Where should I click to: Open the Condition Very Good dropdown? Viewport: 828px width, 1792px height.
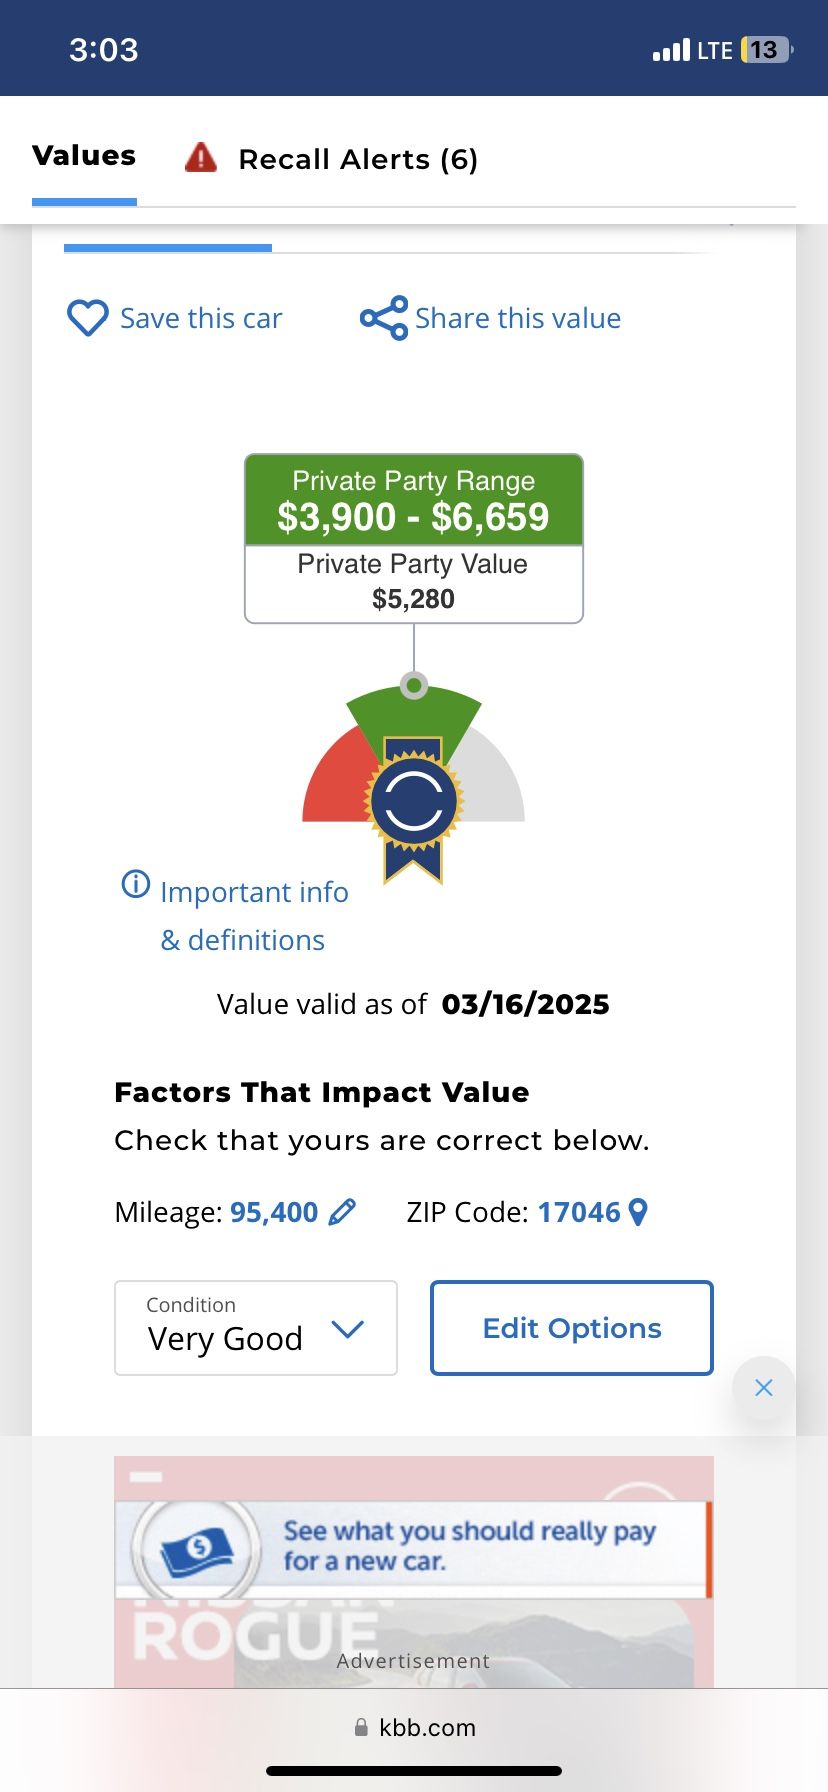pos(256,1328)
